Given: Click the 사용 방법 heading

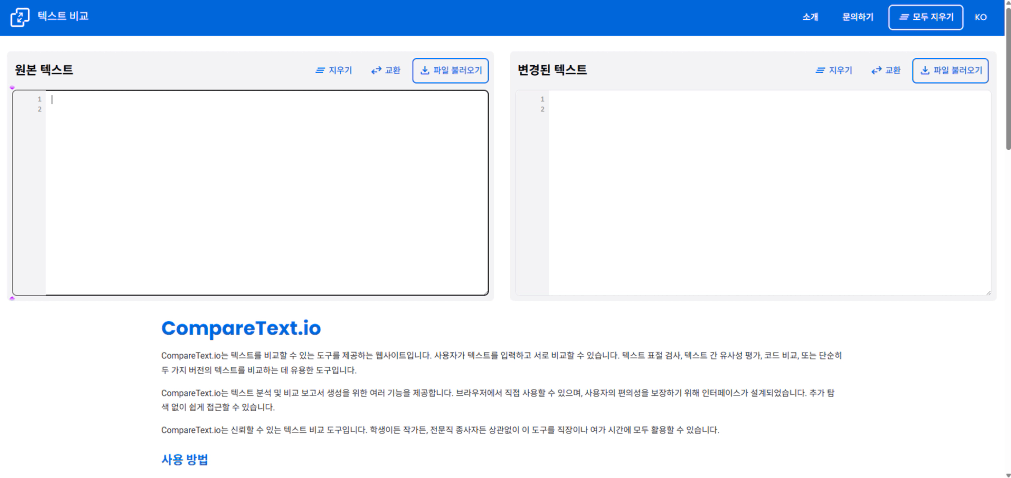Looking at the screenshot, I should point(184,460).
